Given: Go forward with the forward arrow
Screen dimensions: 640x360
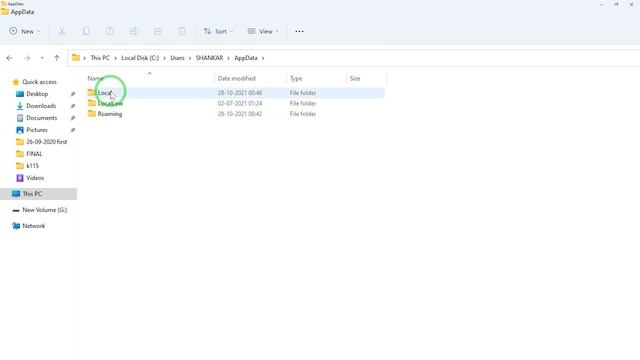Looking at the screenshot, I should (x=27, y=58).
